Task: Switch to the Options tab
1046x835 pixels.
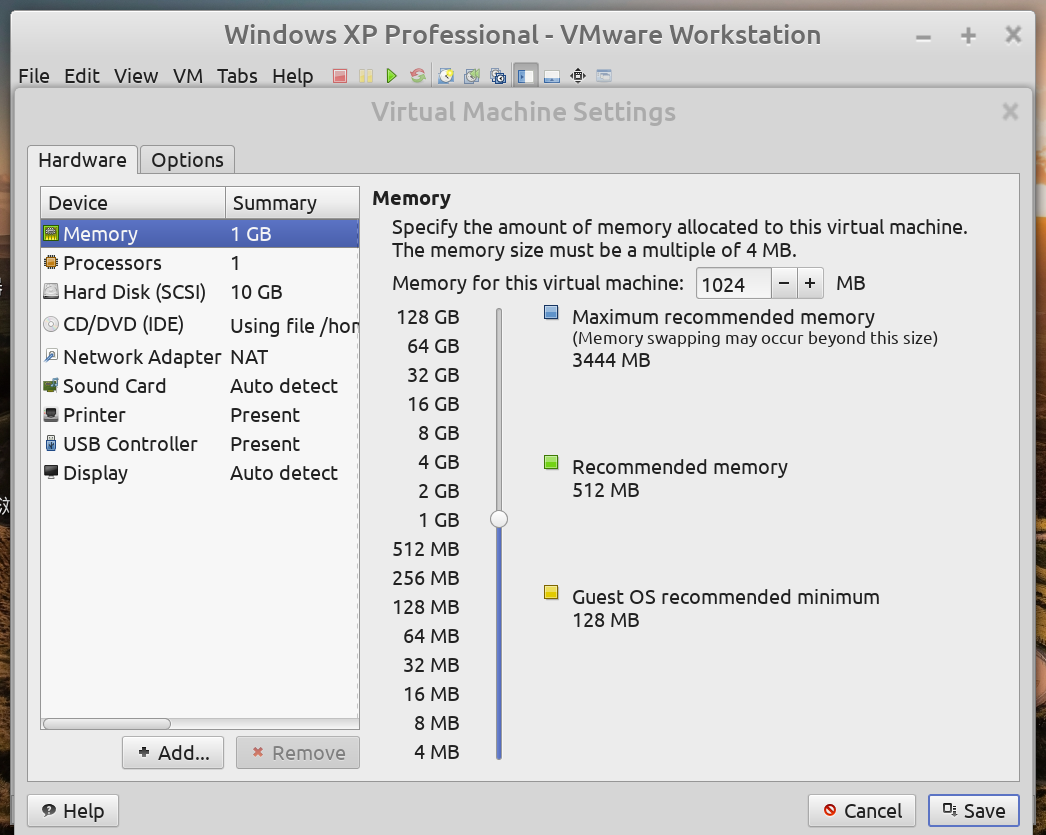Action: (x=187, y=160)
